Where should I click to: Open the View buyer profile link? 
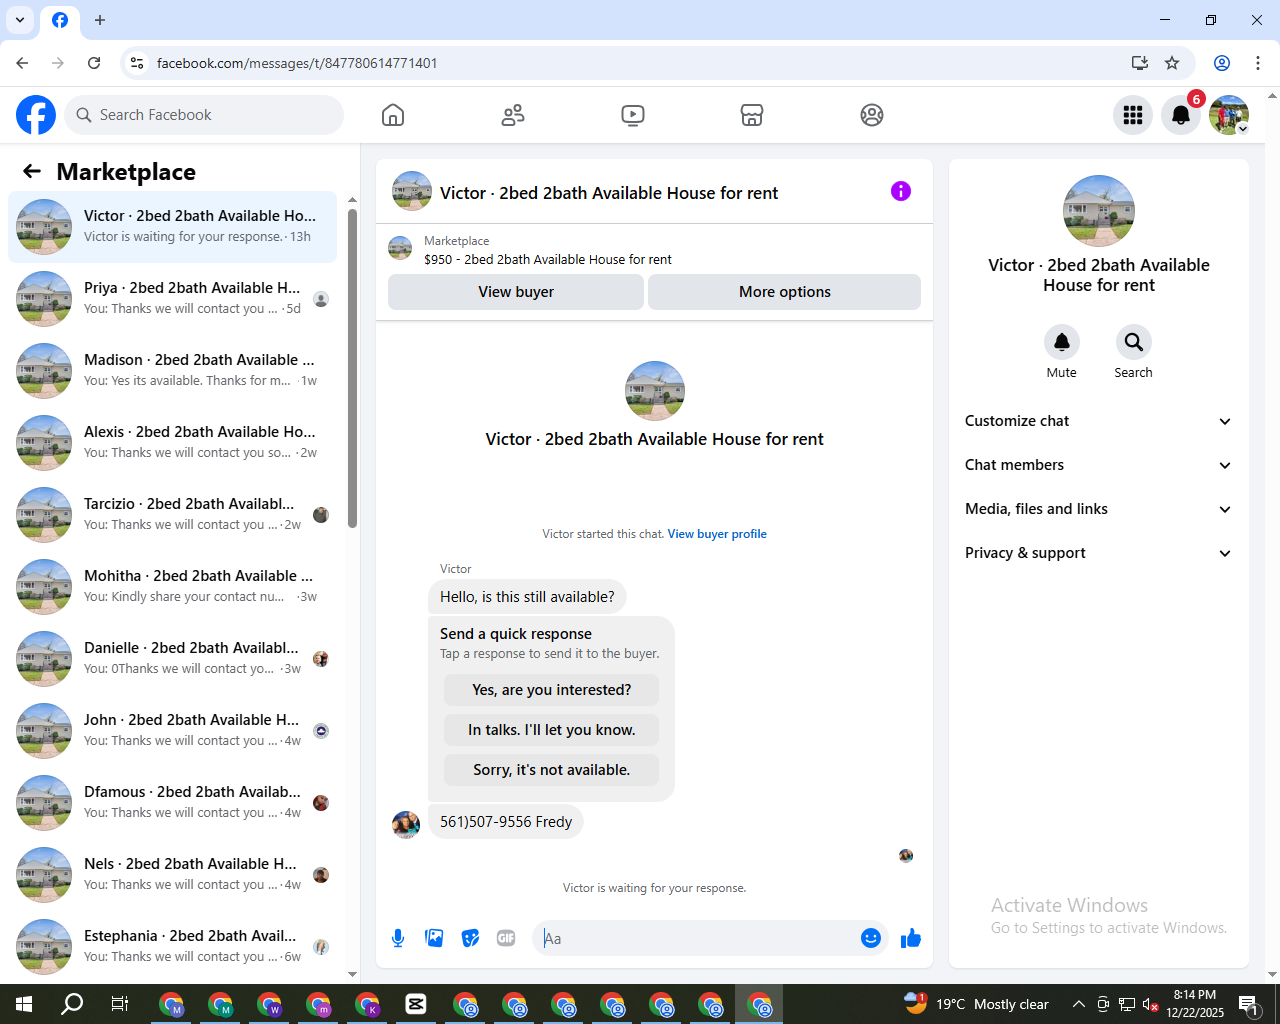pyautogui.click(x=717, y=534)
